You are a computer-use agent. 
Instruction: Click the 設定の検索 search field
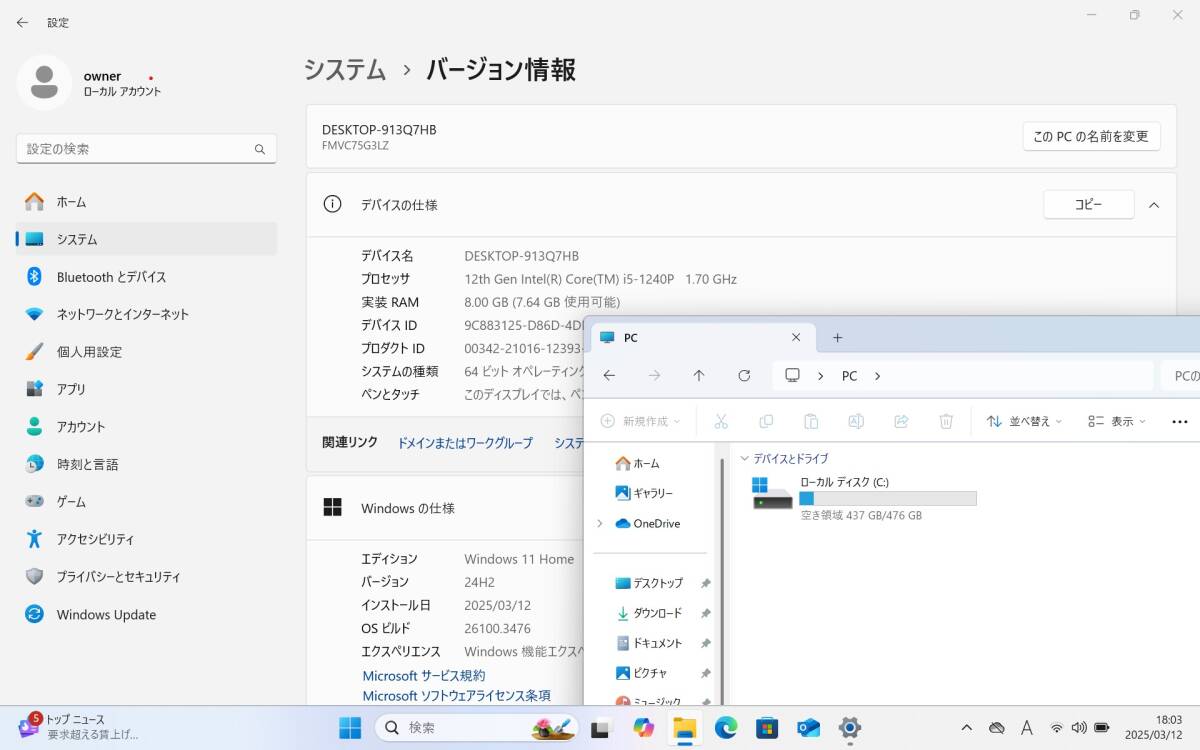coord(146,149)
